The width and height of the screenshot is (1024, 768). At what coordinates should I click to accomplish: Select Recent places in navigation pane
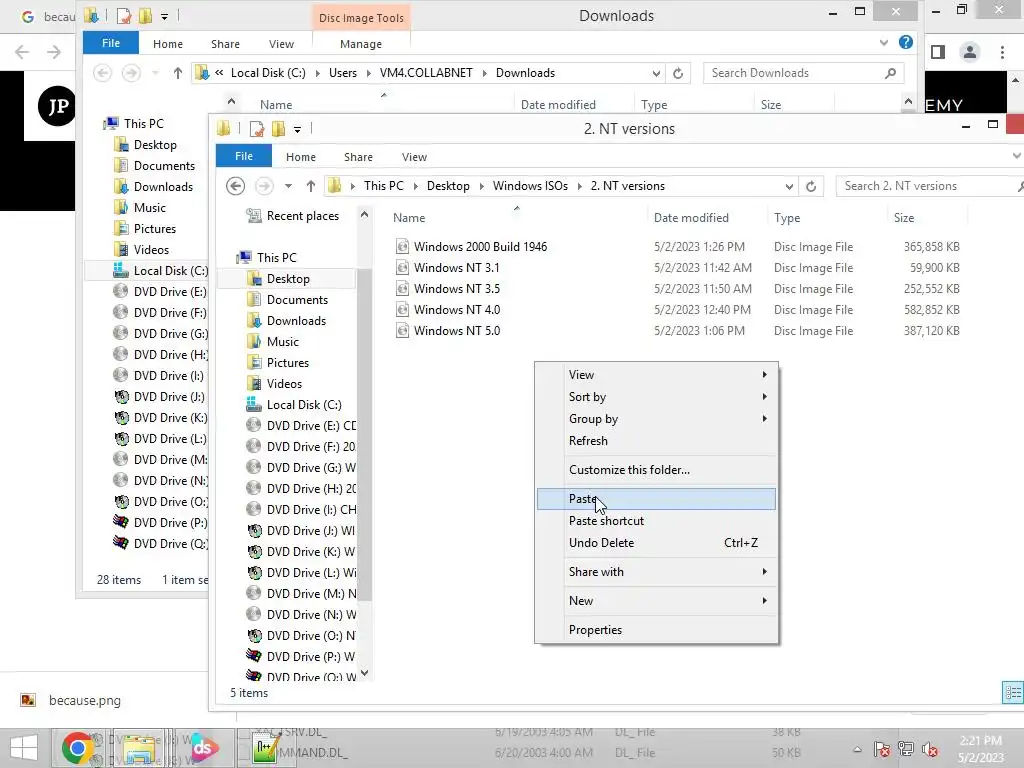[x=302, y=216]
